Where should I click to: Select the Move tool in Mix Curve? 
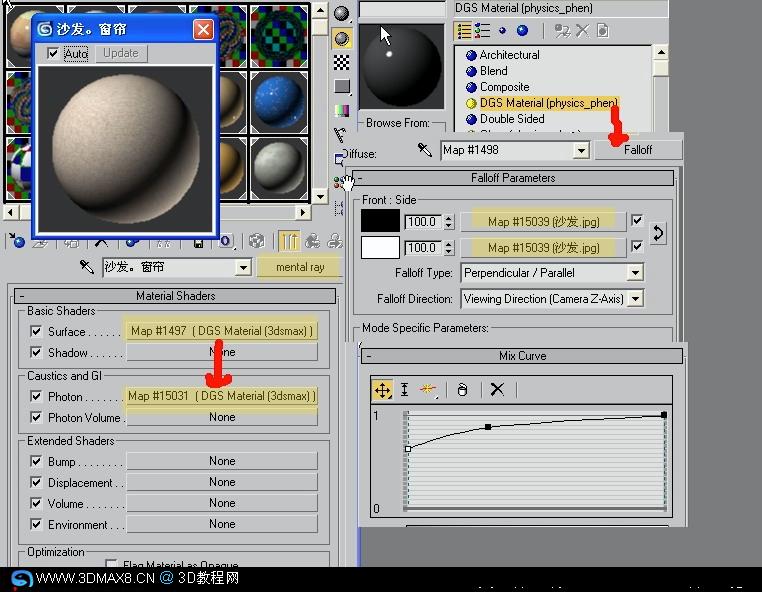point(382,390)
